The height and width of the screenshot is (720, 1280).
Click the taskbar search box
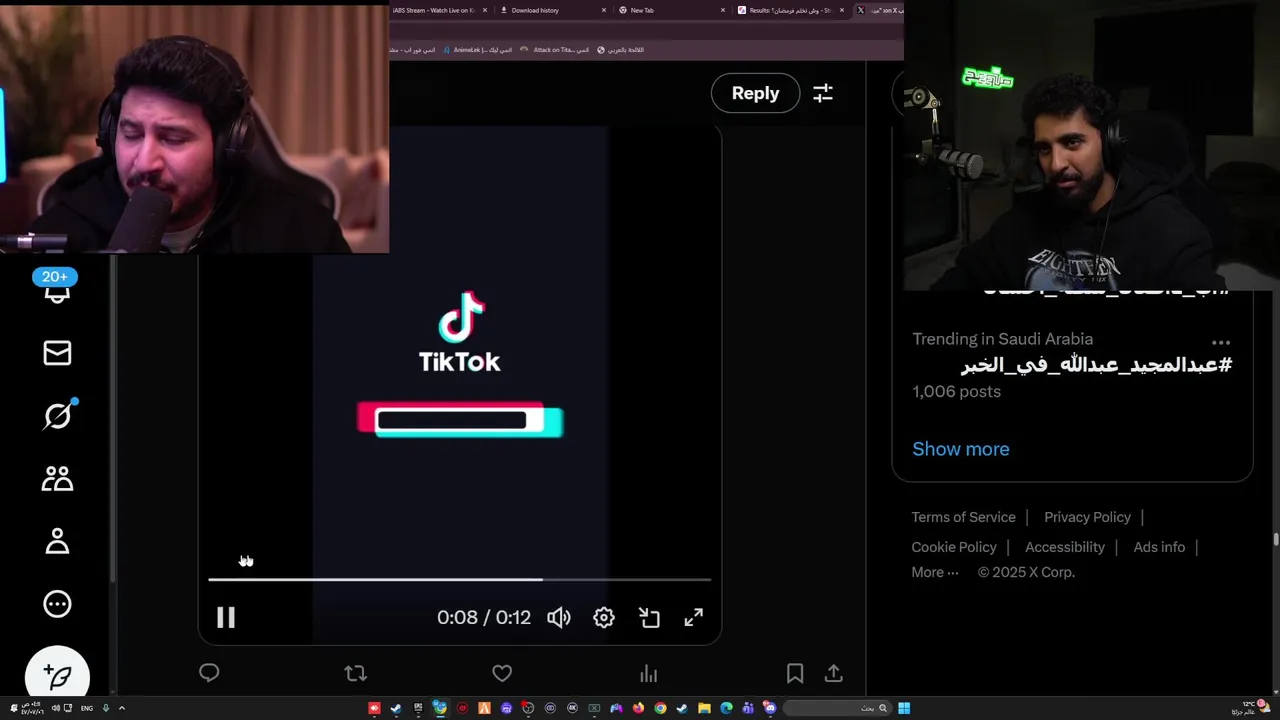838,708
